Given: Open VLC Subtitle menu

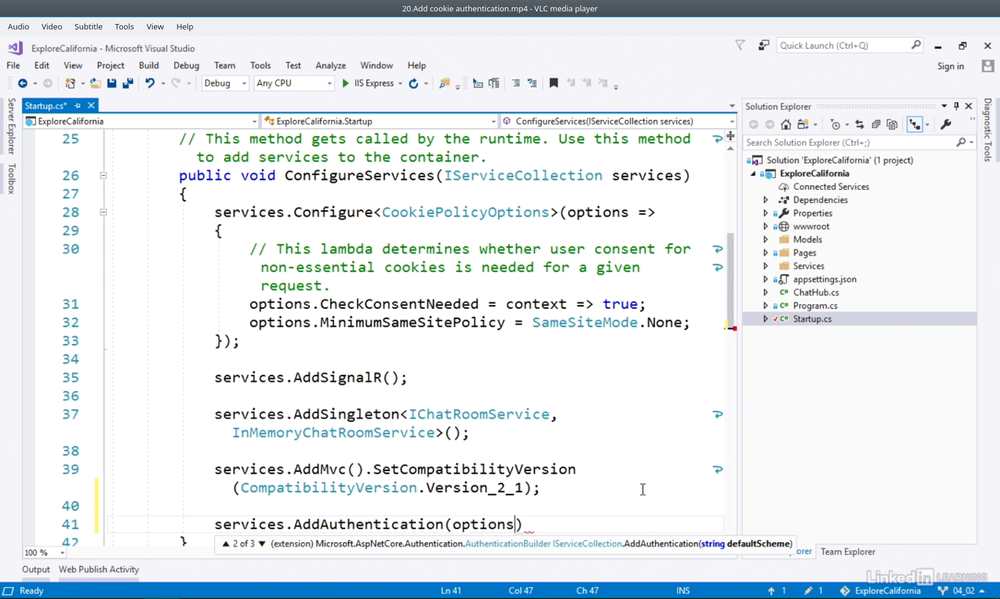Looking at the screenshot, I should (88, 27).
